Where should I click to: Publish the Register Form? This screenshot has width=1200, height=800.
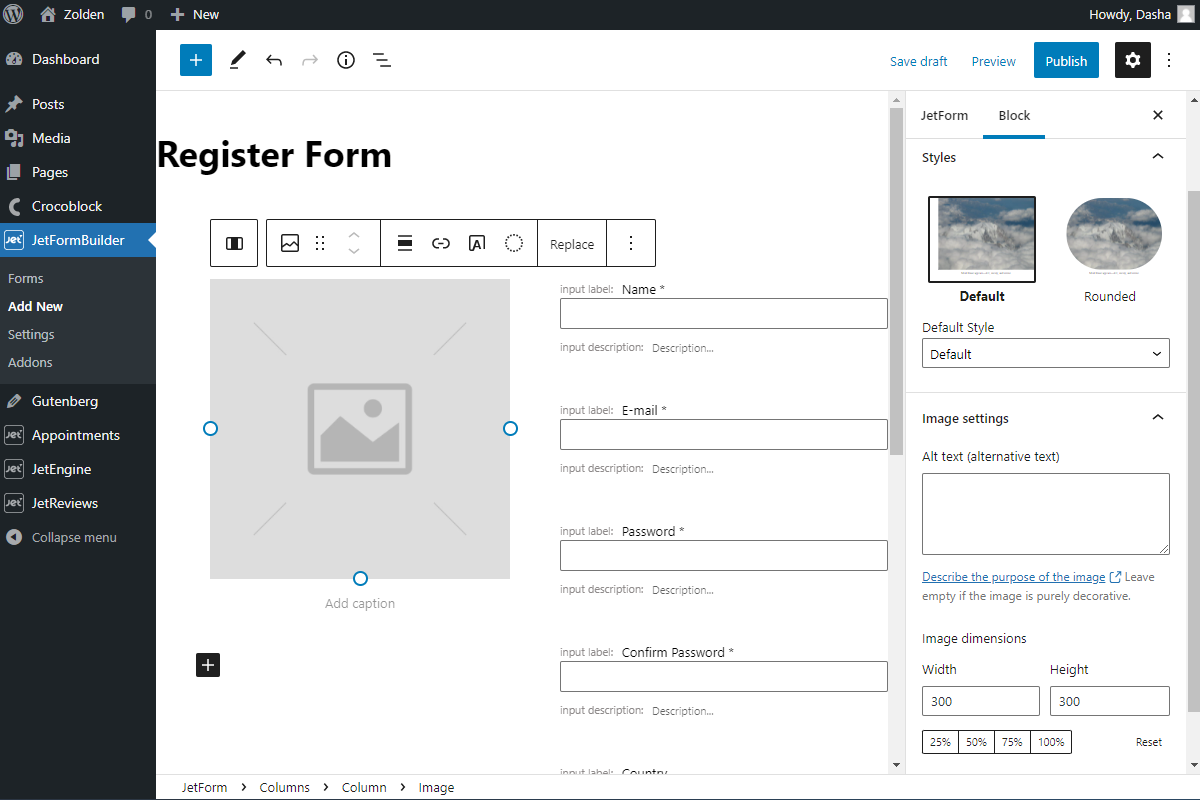click(1065, 60)
